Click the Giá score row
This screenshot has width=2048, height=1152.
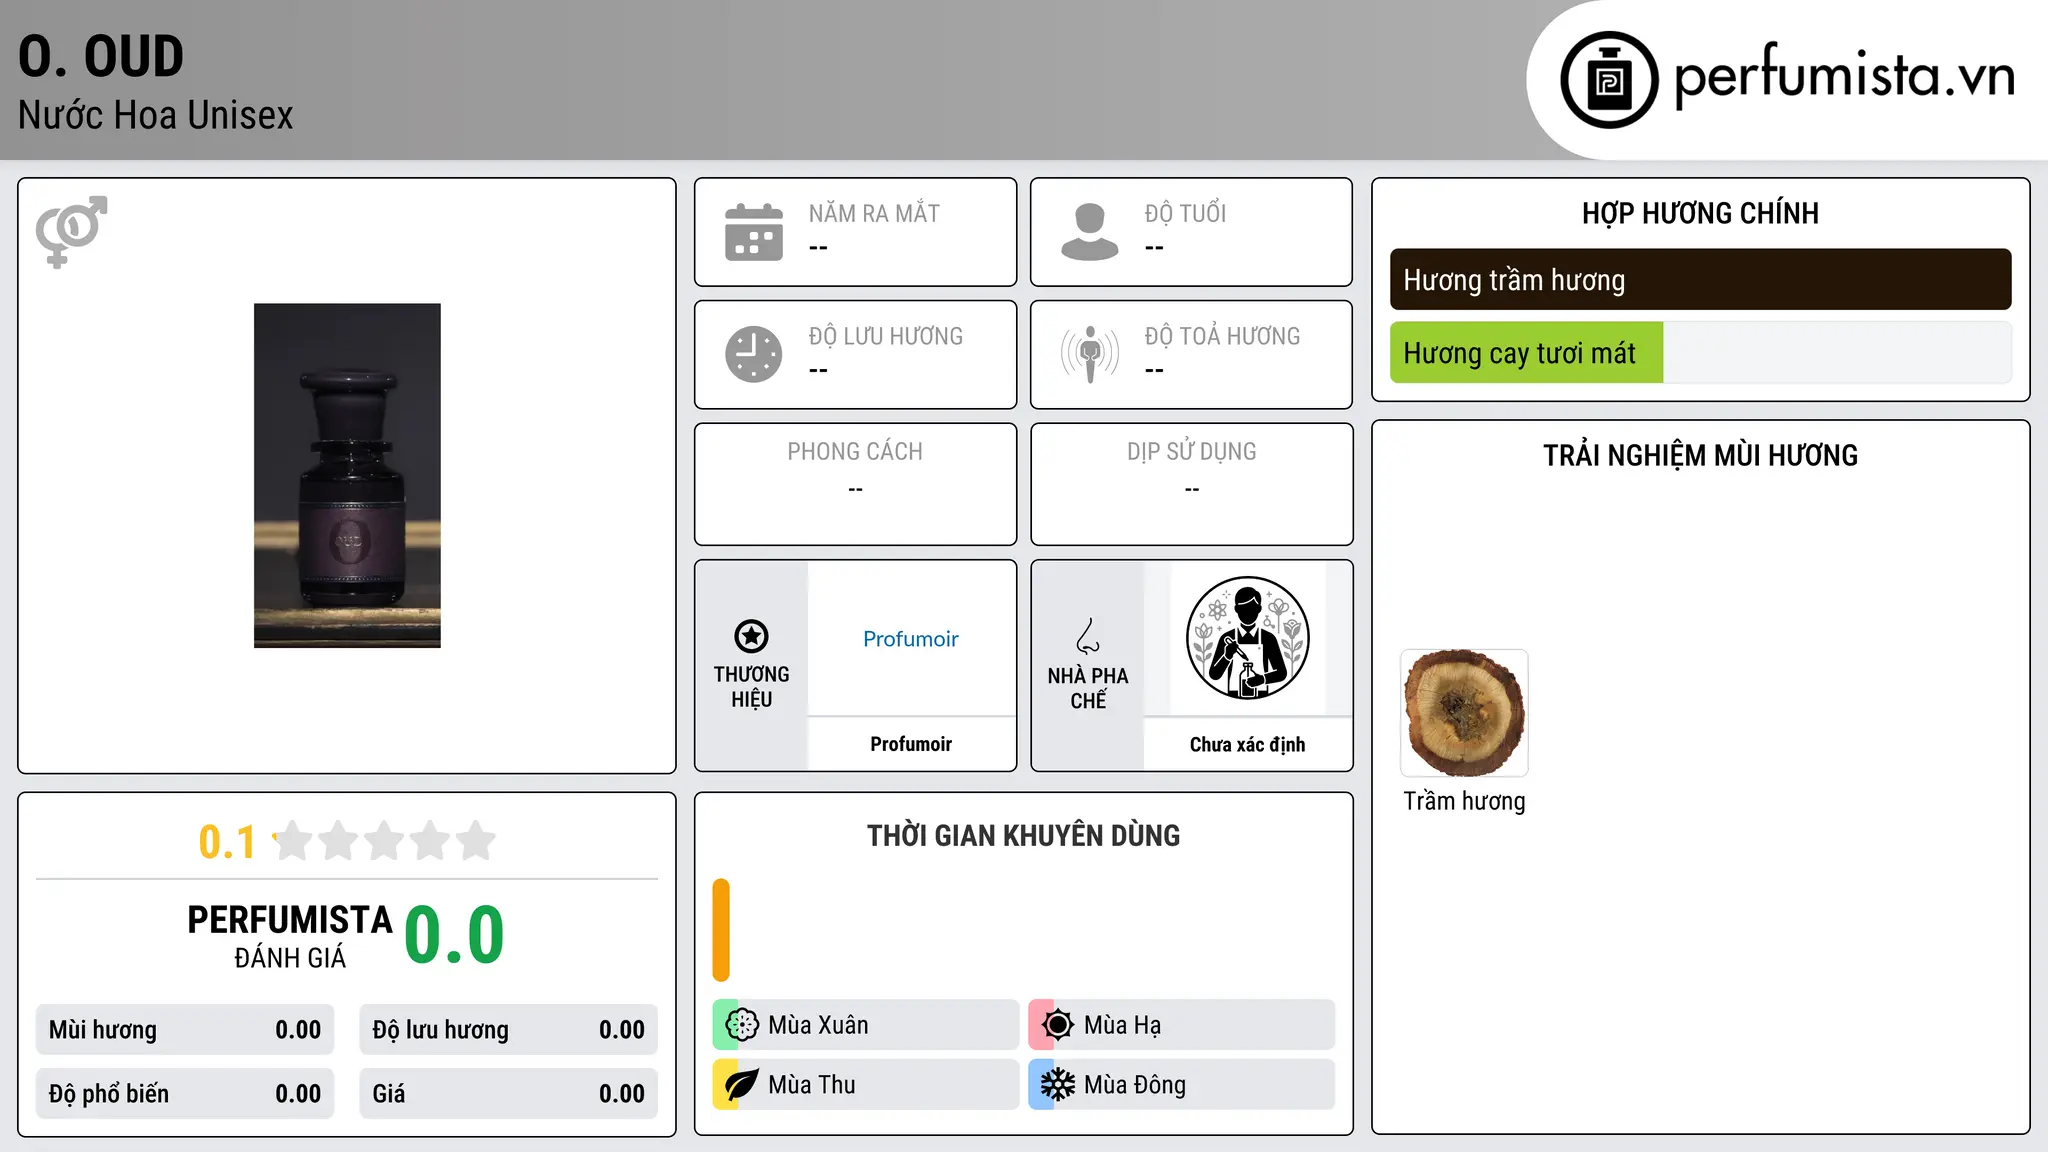coord(509,1094)
